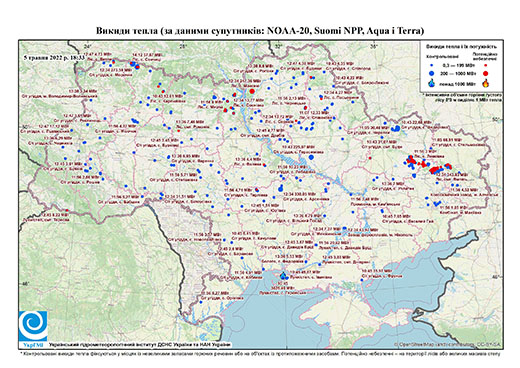Pick the small red dot legend symbol
The image size is (520, 368).
pyautogui.click(x=485, y=65)
